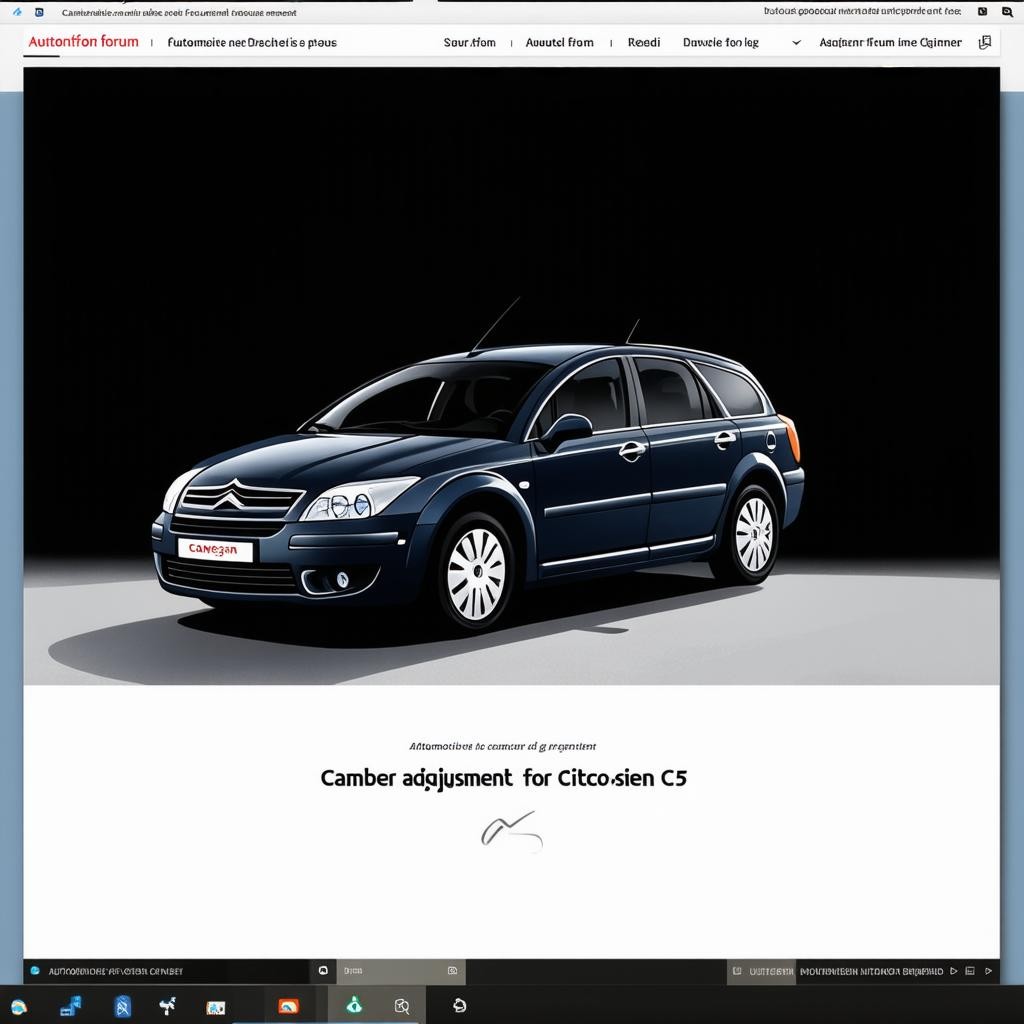Click the dark square icon left of the search magnifier
The width and height of the screenshot is (1024, 1024).
[x=982, y=11]
